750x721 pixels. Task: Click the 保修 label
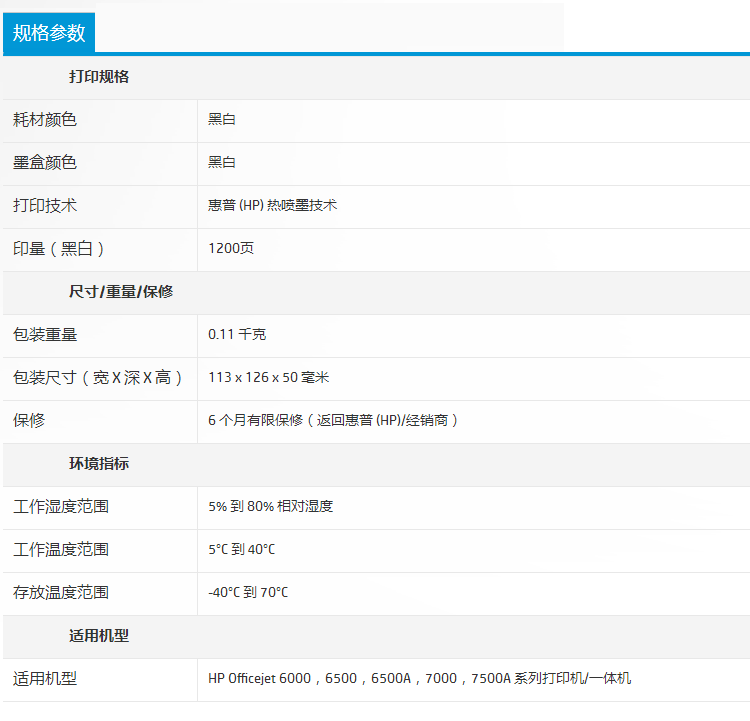pos(29,421)
